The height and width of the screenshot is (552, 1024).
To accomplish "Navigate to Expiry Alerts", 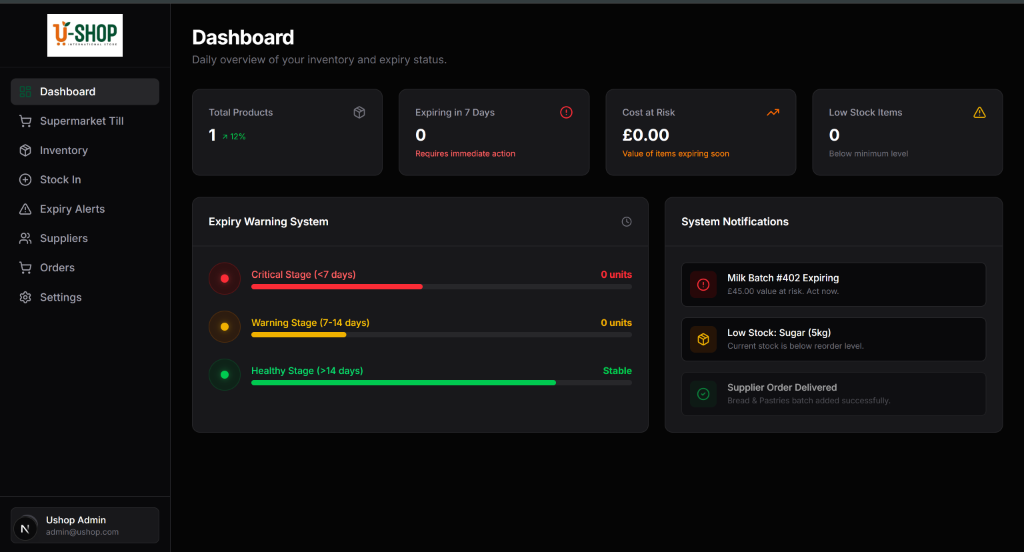I will click(72, 209).
